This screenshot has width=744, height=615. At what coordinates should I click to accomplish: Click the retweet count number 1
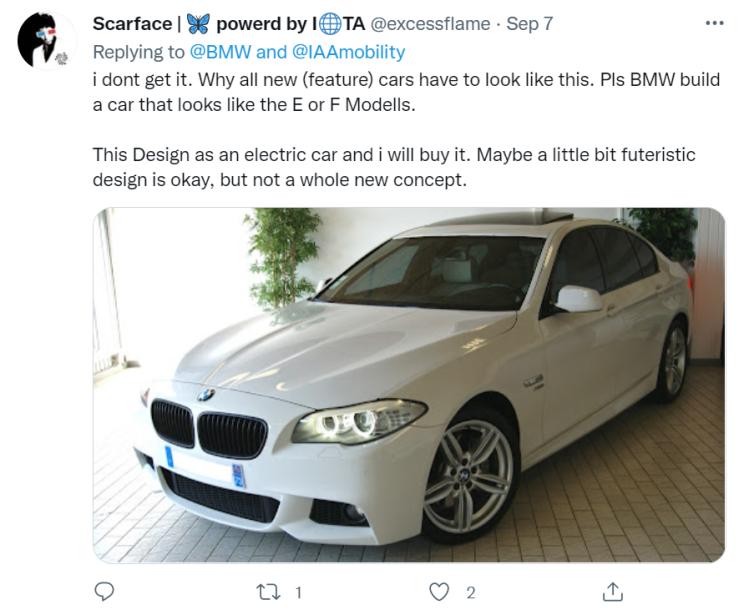tap(298, 592)
